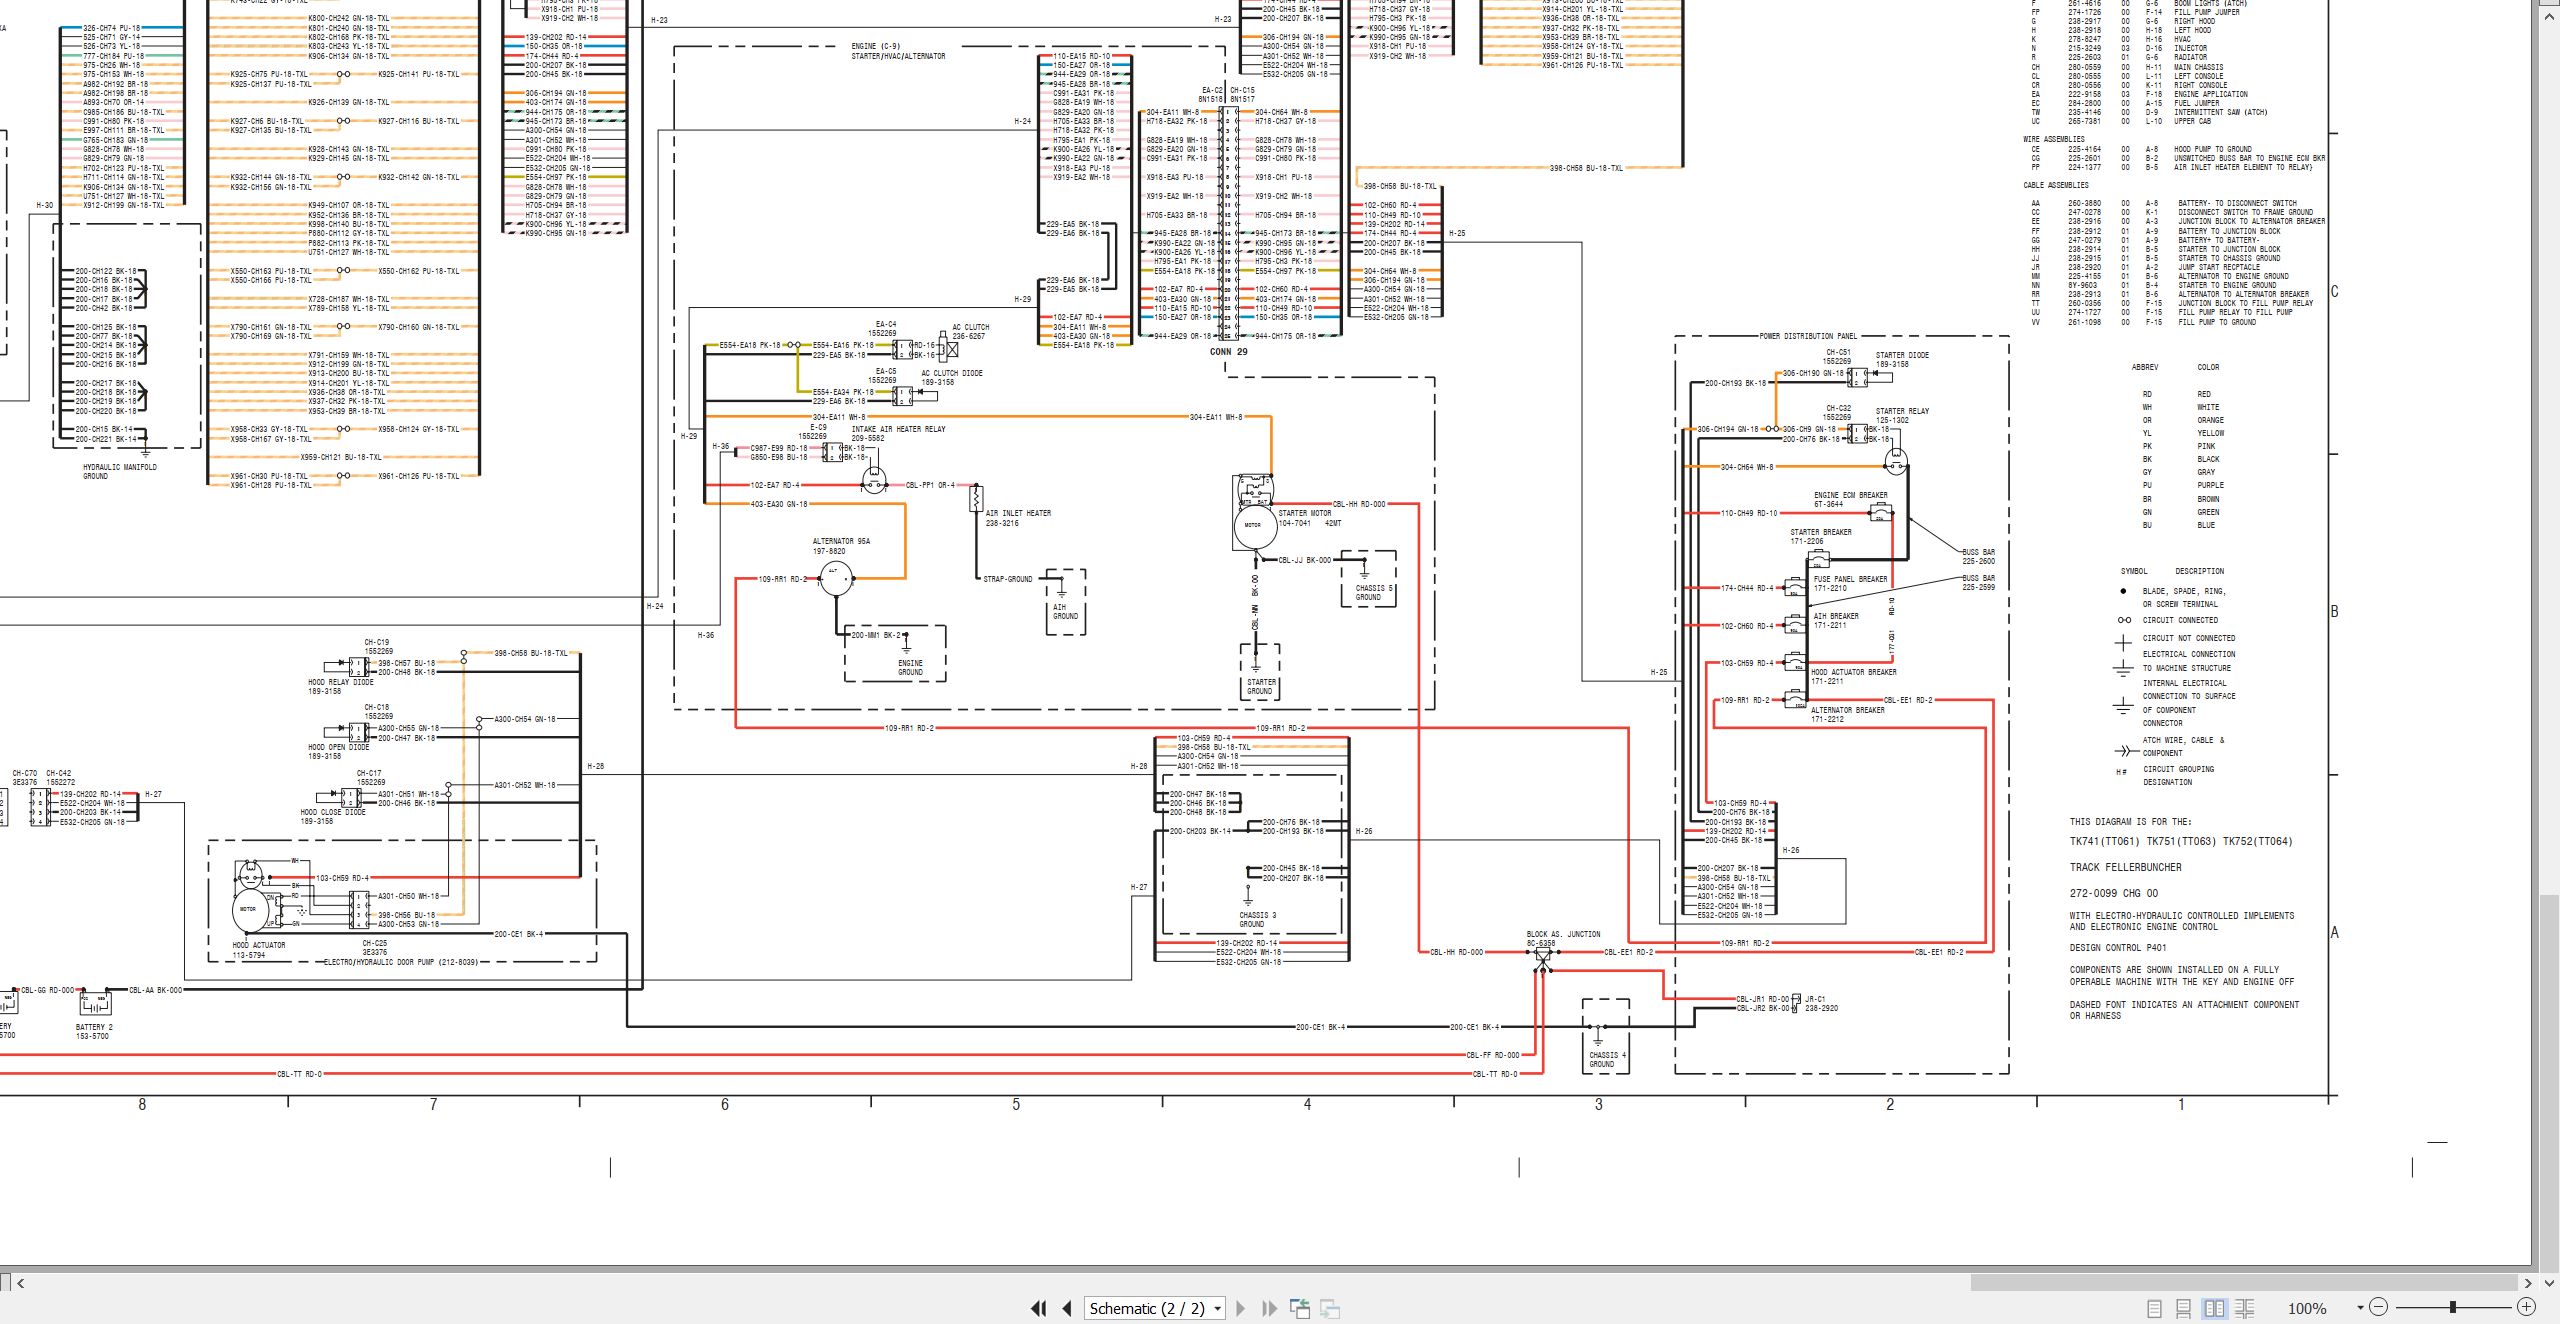
Task: Click the horizontal scrollbar right arrow
Action: coord(2528,1282)
